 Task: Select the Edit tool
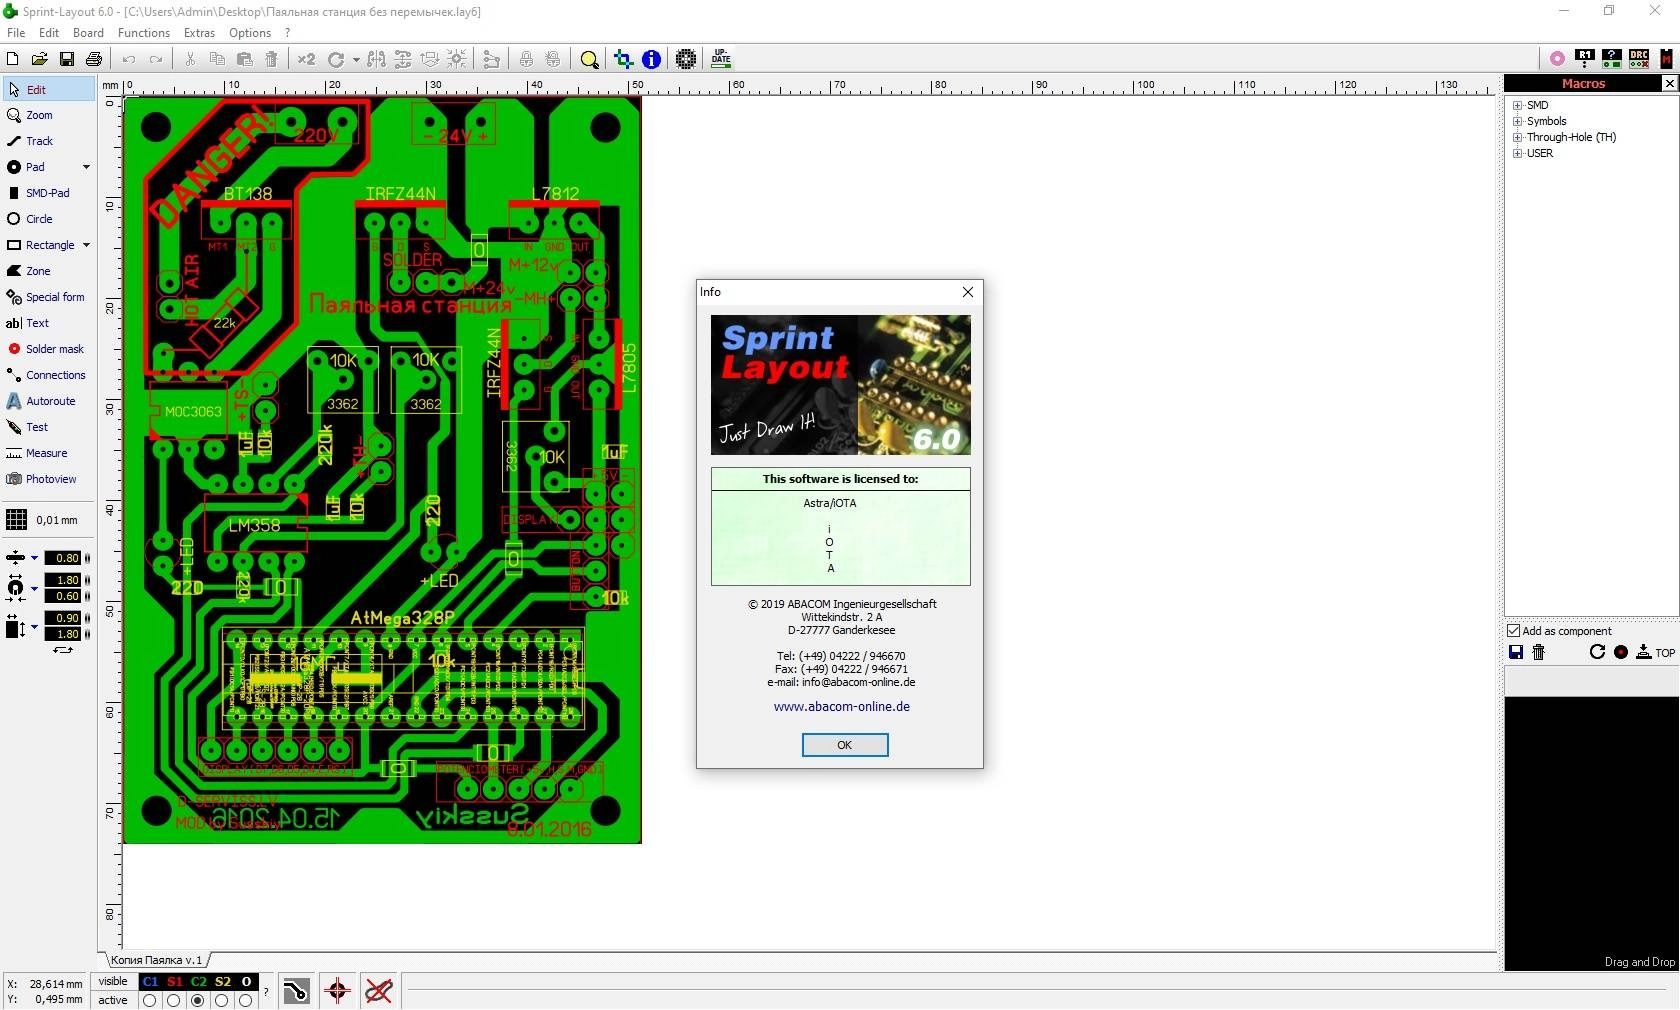coord(48,89)
